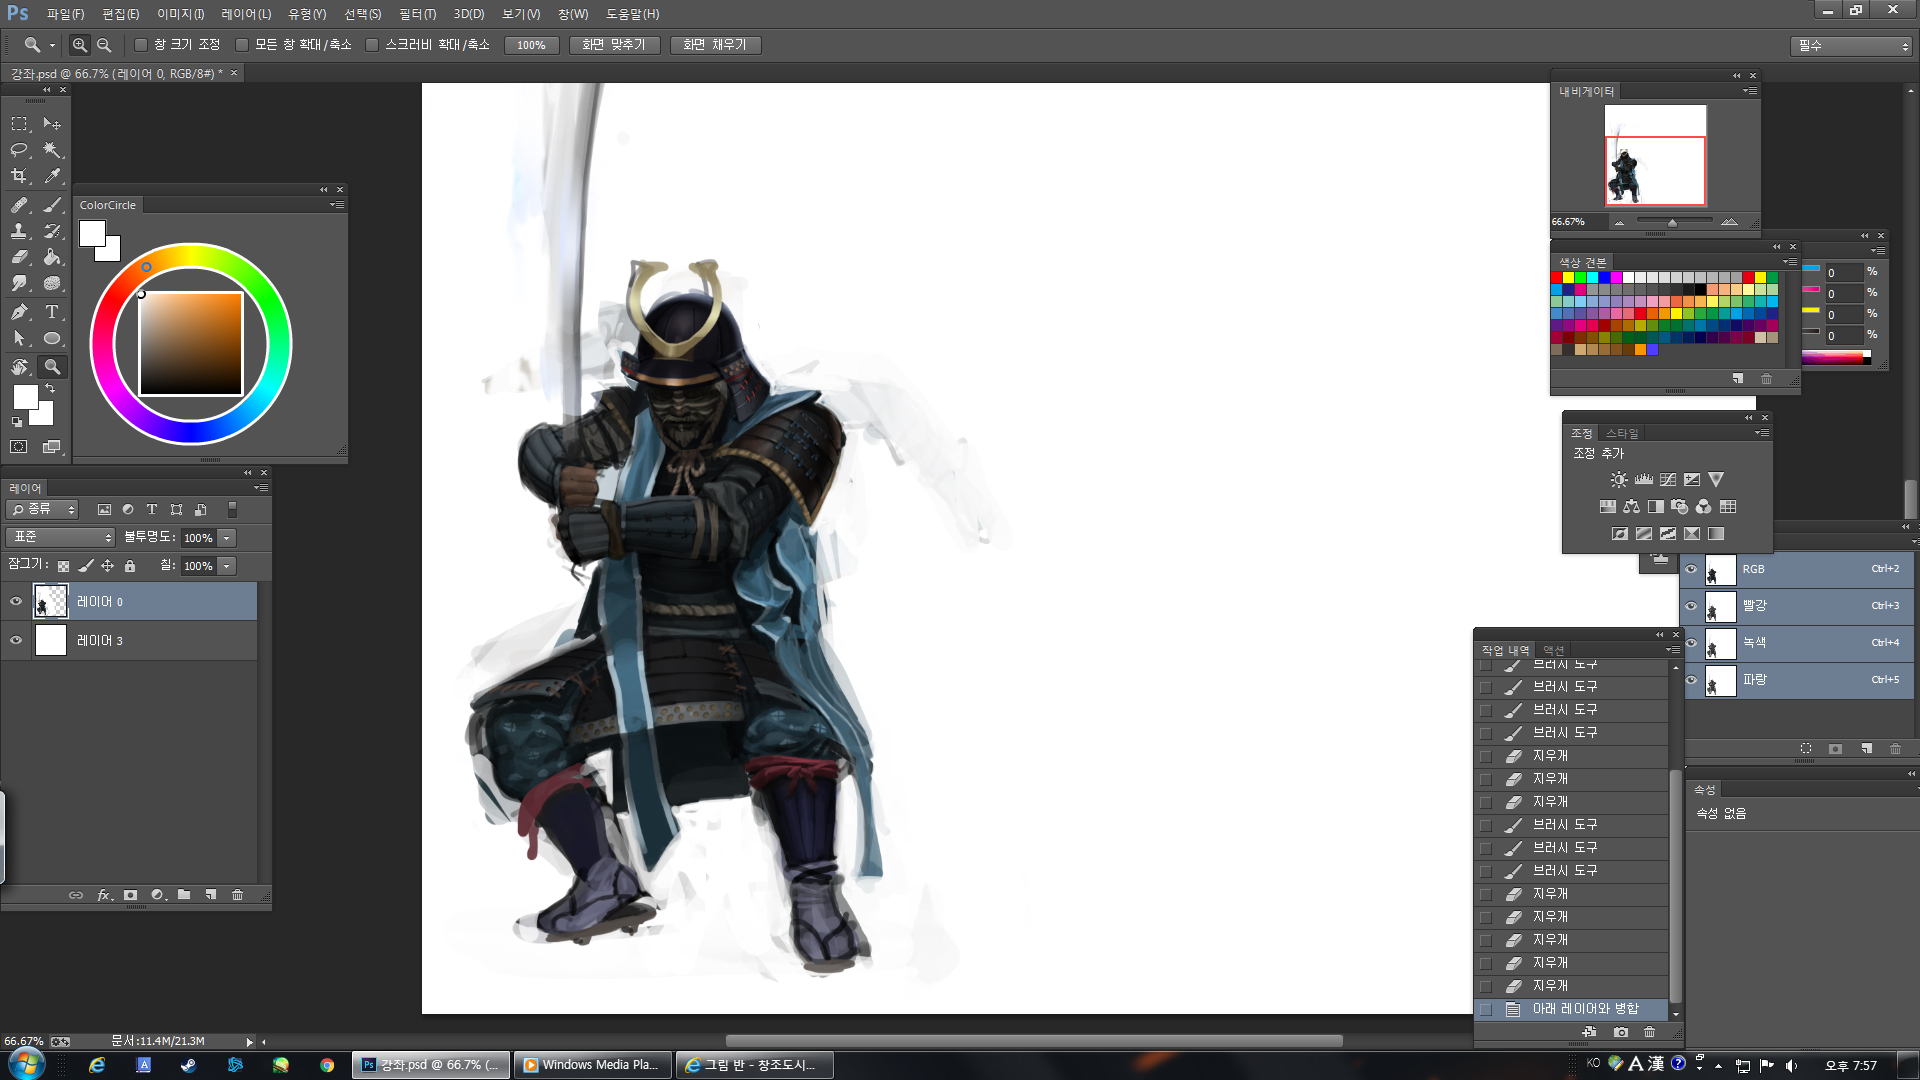Select the Lasso tool
This screenshot has width=1920, height=1080.
(19, 150)
